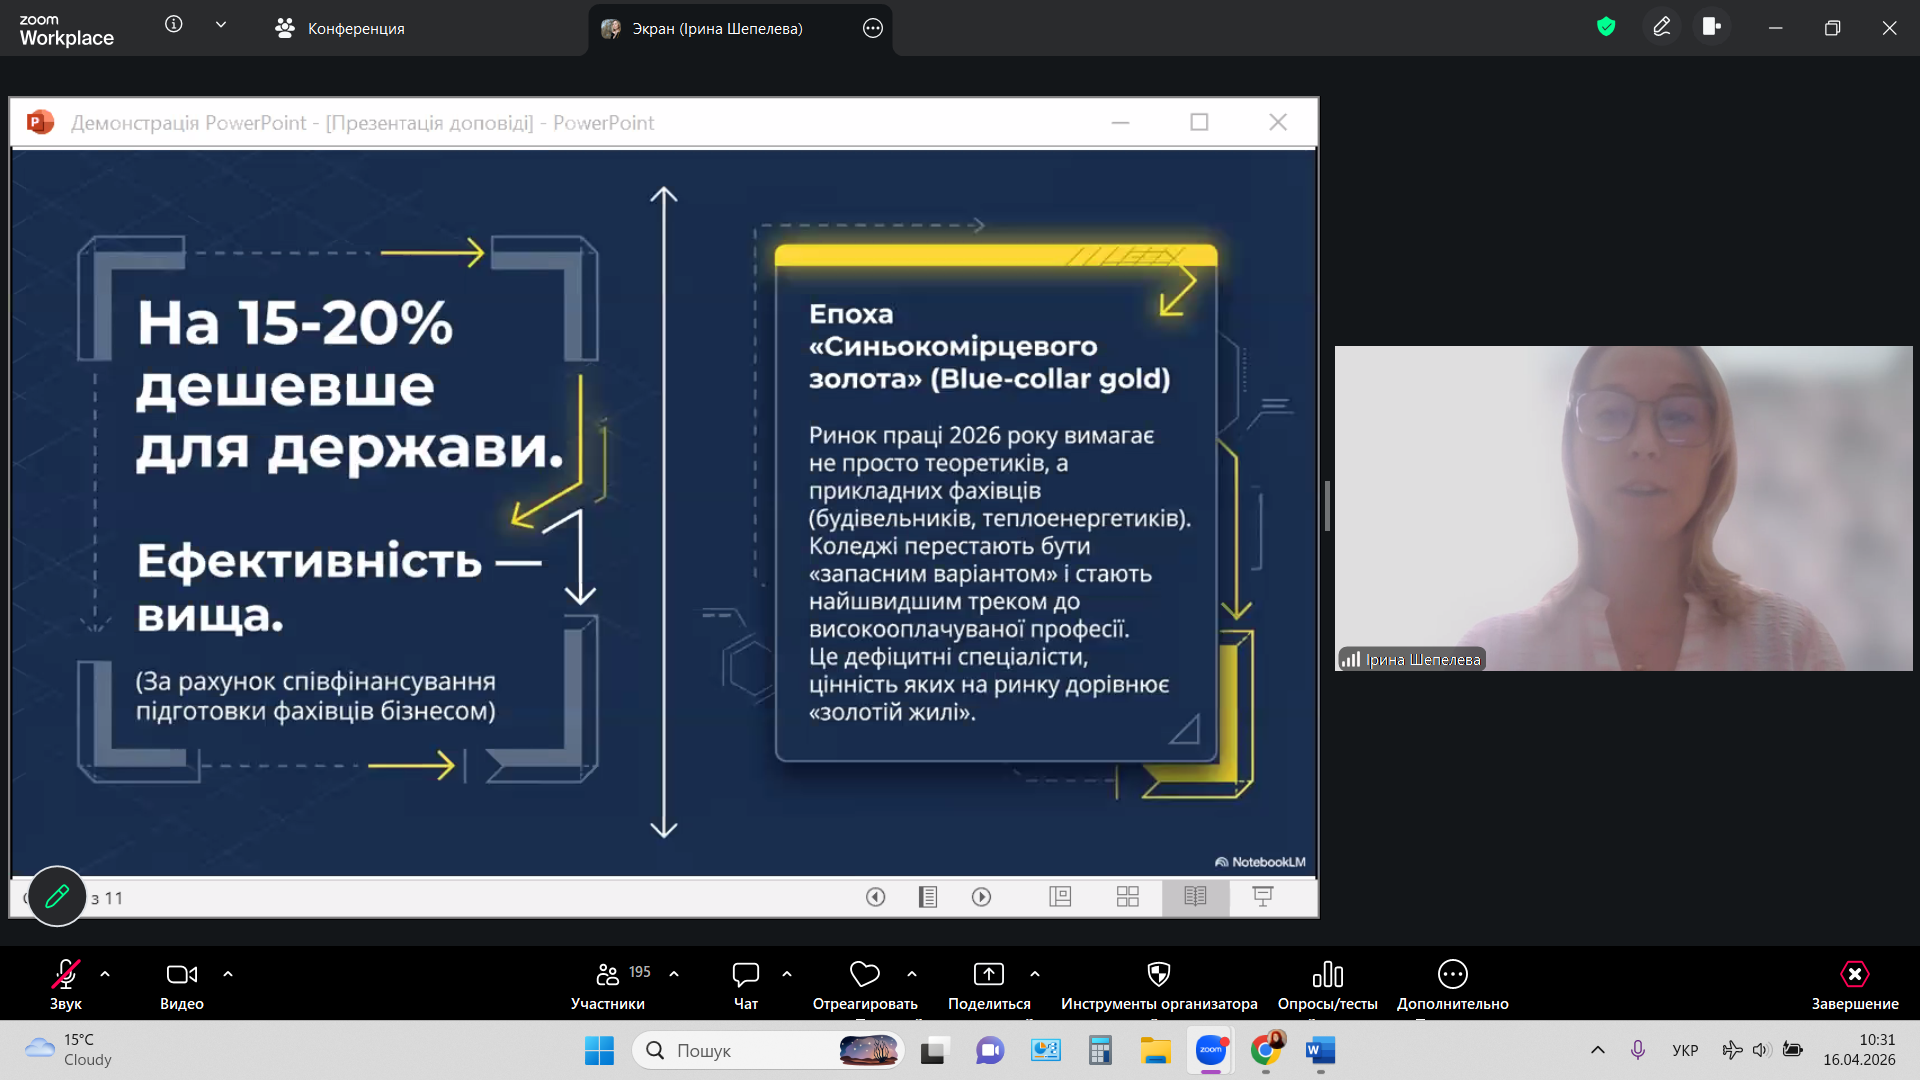Unmute the microphone with Звук
The height and width of the screenshot is (1080, 1920).
(66, 984)
